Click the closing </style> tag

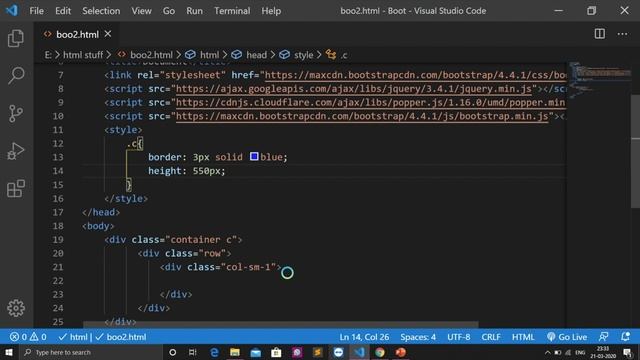click(126, 198)
